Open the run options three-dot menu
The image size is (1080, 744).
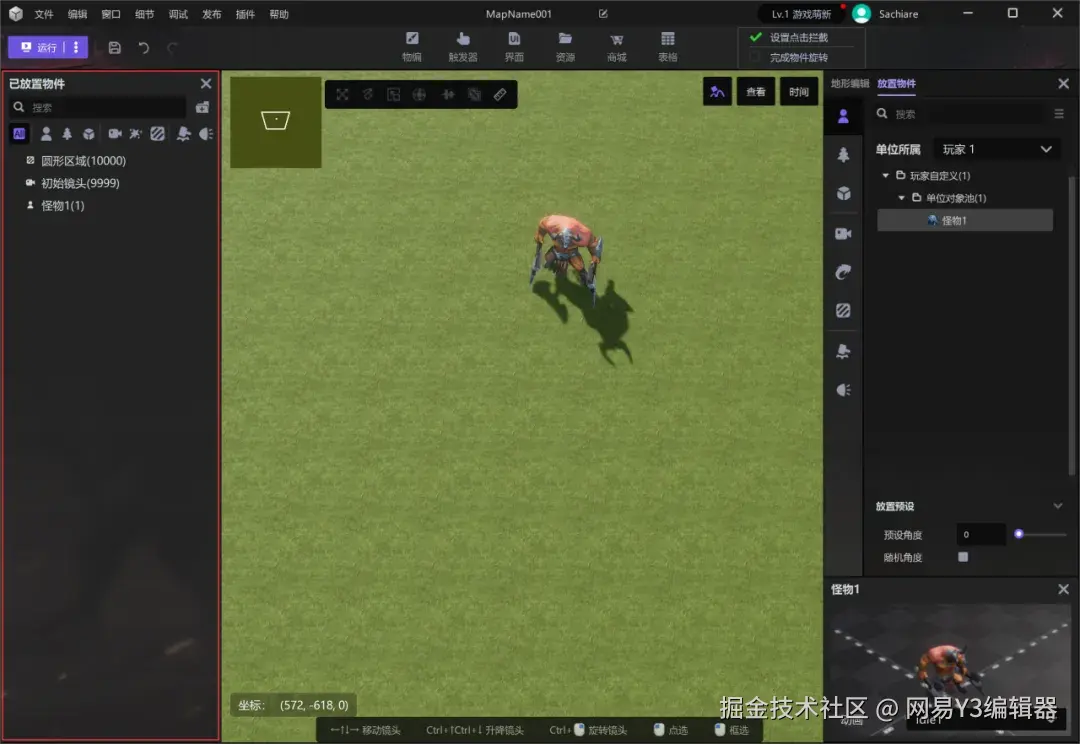coord(76,47)
